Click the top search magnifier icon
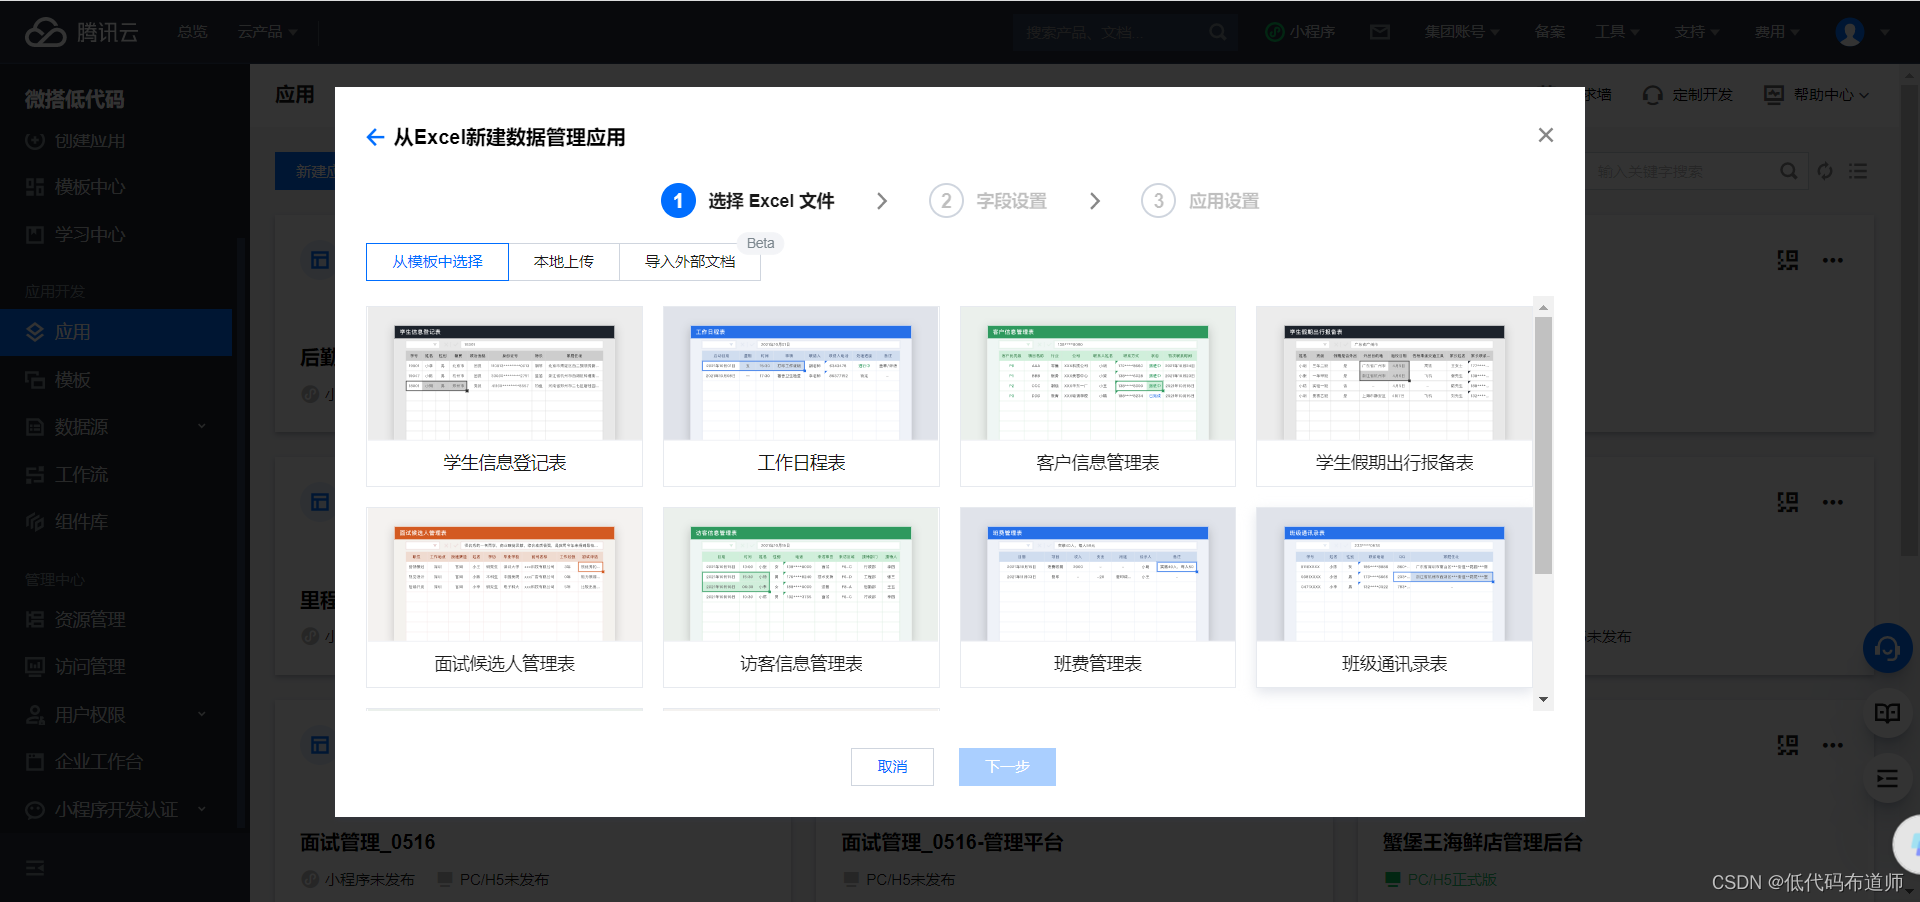 pyautogui.click(x=1217, y=32)
